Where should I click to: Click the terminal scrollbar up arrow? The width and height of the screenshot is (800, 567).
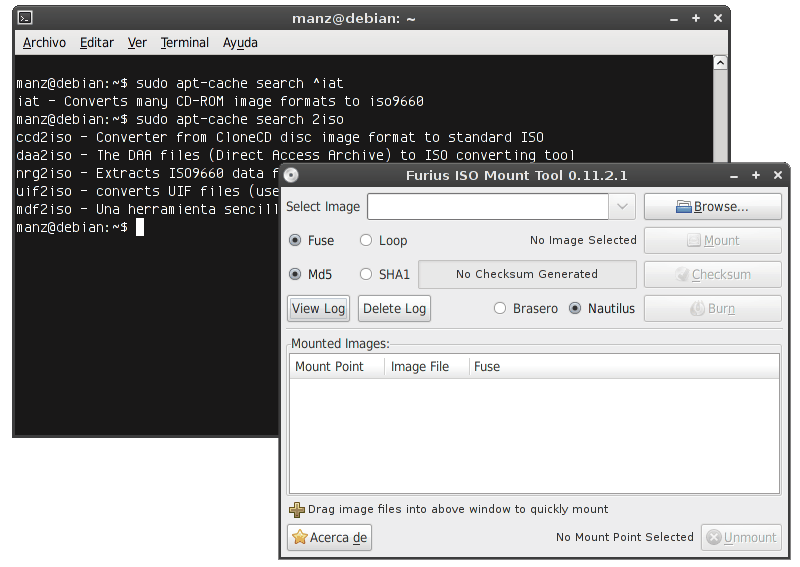point(720,63)
